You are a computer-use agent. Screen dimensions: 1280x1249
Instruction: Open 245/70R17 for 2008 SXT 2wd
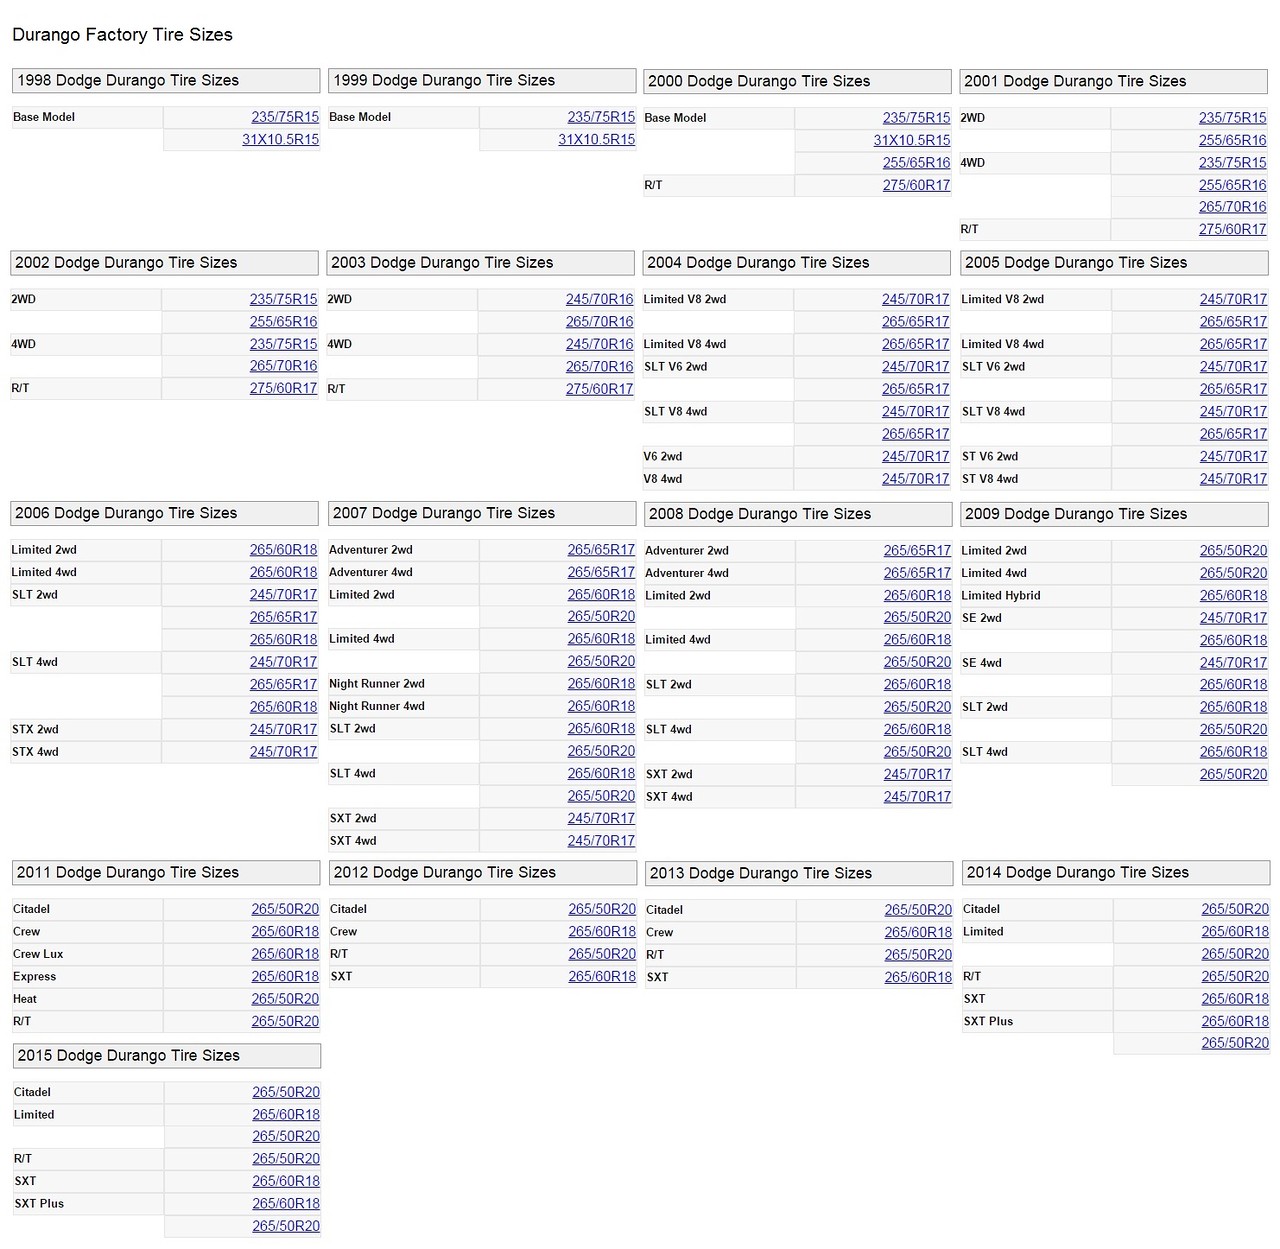917,774
